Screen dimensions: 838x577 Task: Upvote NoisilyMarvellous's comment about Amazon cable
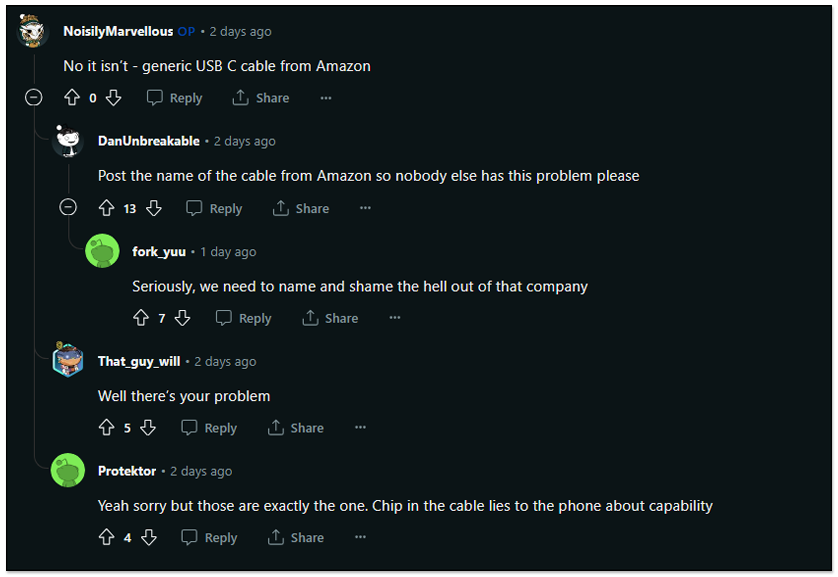[72, 98]
